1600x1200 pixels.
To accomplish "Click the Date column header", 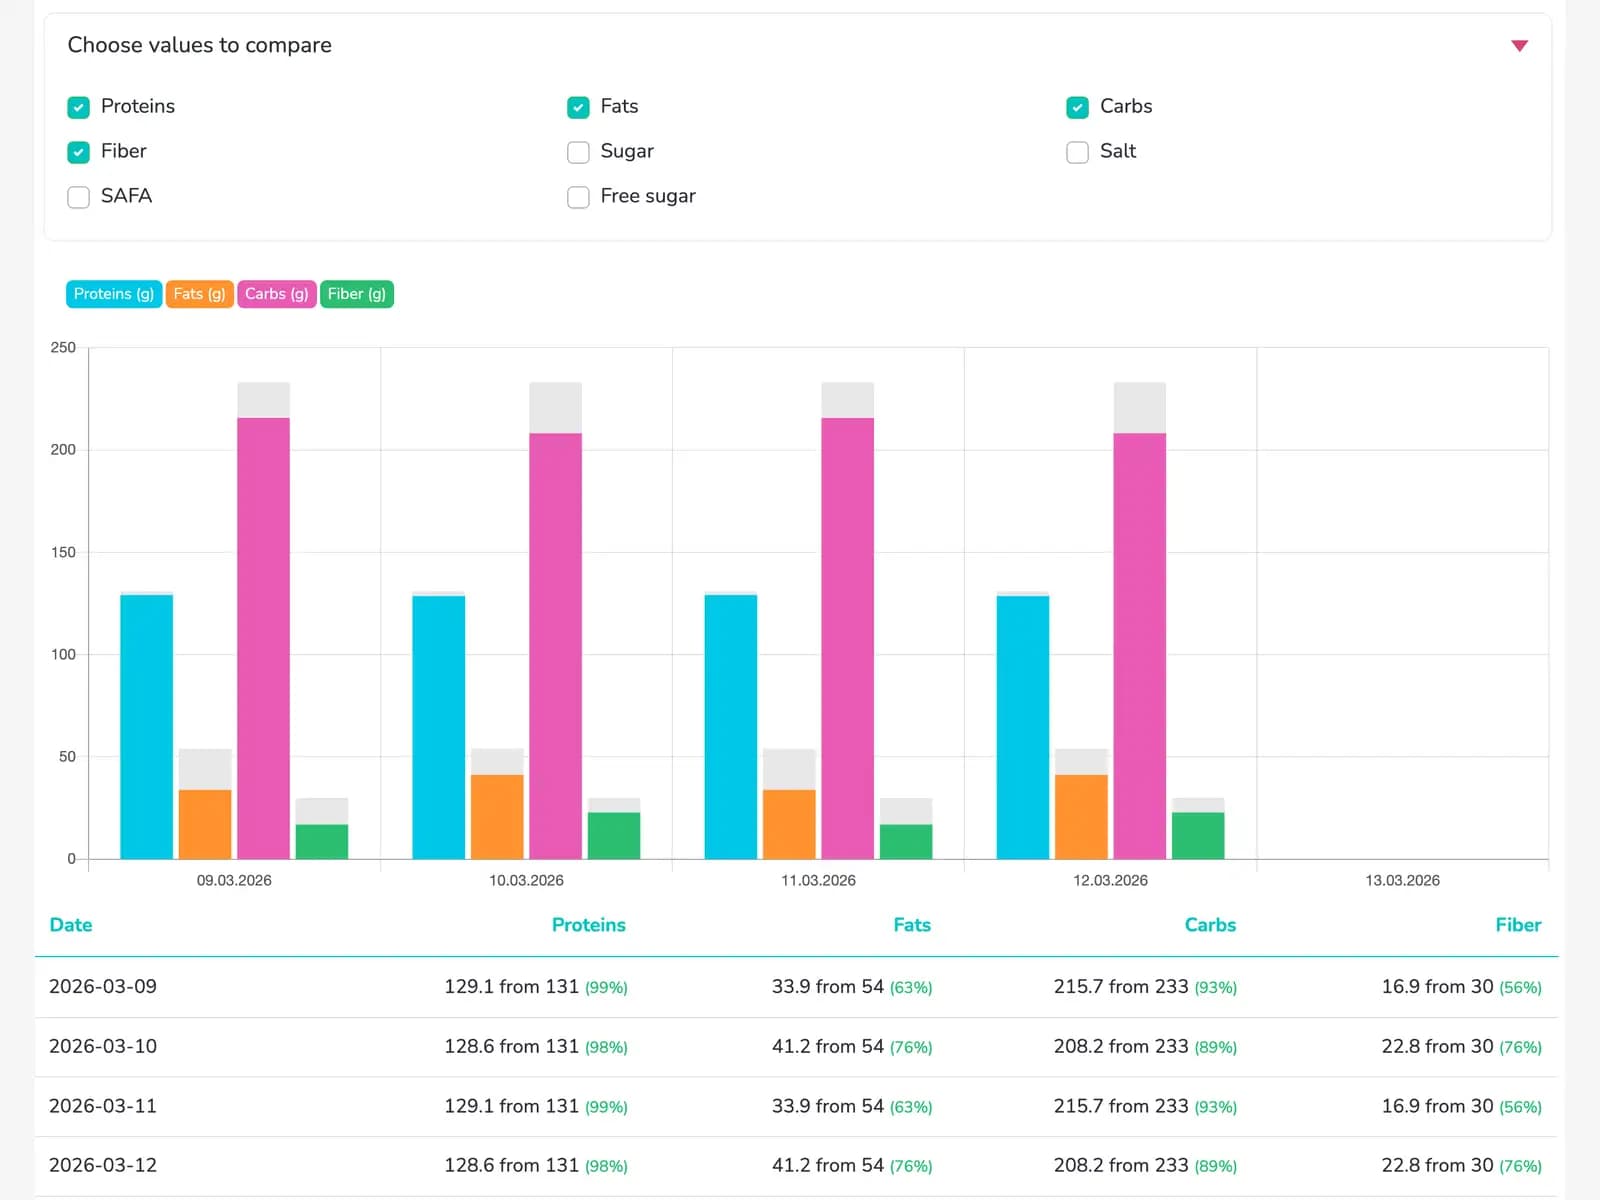I will coord(70,925).
